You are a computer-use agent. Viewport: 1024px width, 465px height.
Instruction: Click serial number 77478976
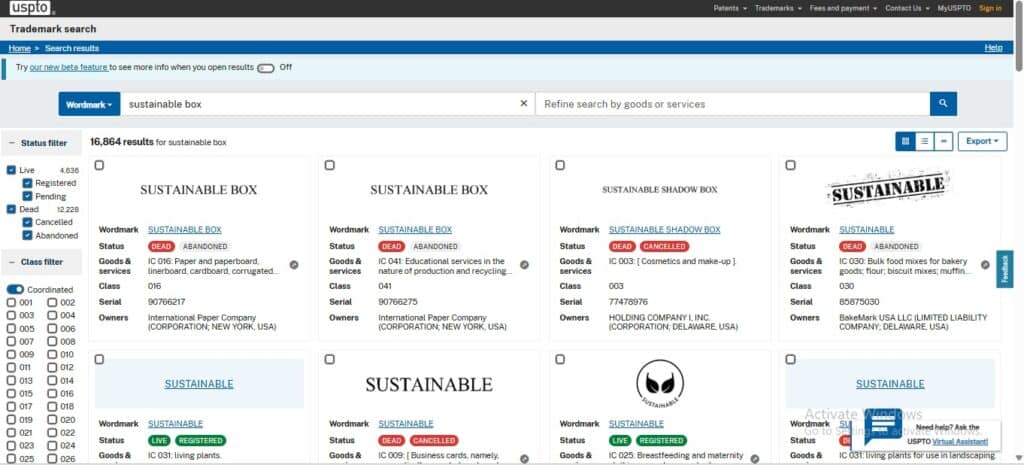click(628, 302)
